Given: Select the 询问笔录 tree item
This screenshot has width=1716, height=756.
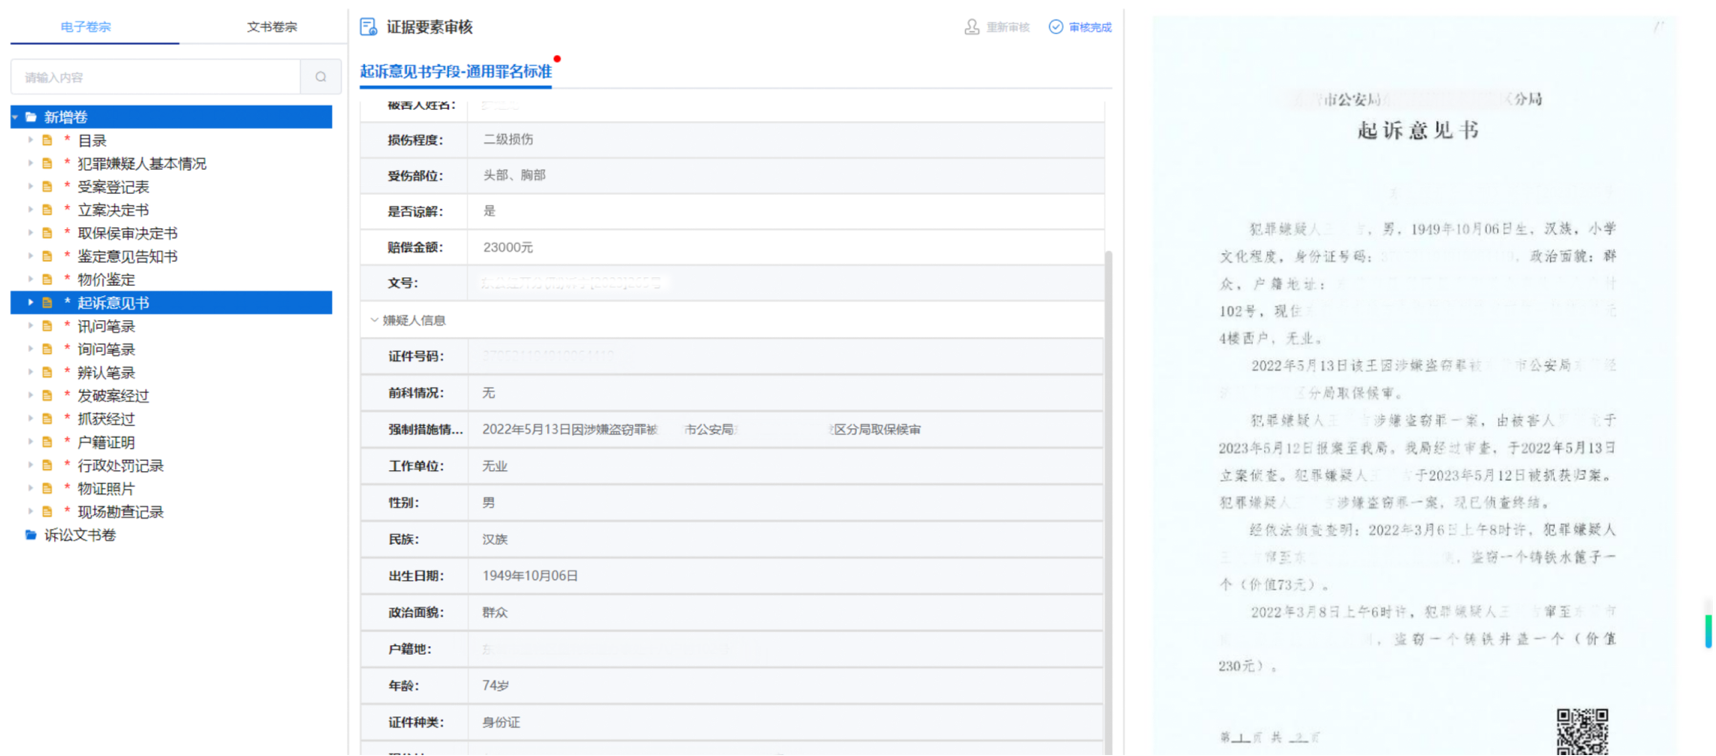Looking at the screenshot, I should [x=106, y=349].
